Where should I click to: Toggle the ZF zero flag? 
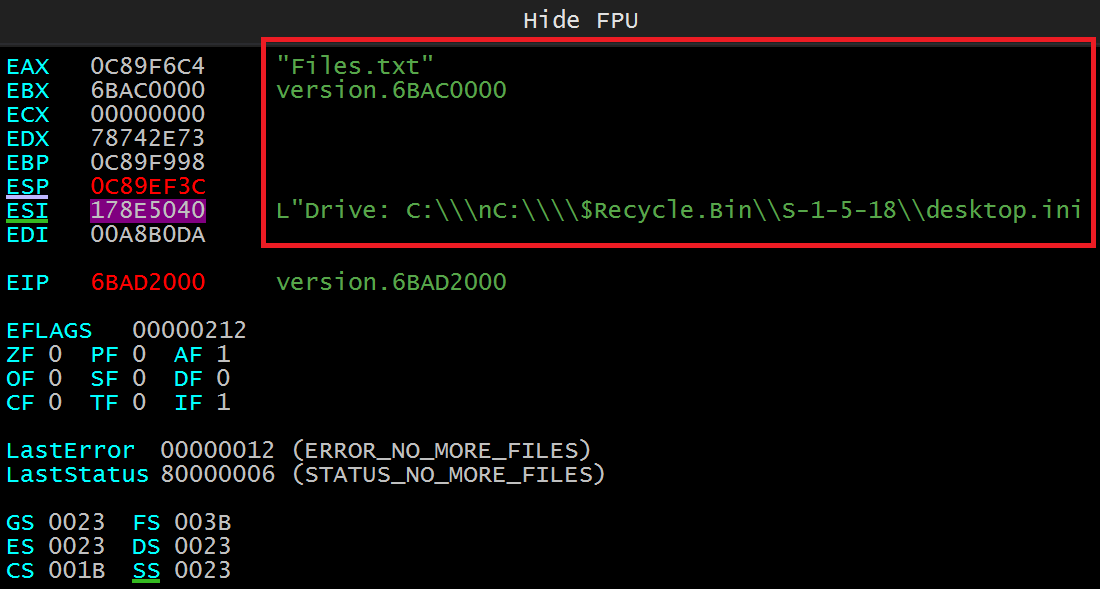coord(55,355)
